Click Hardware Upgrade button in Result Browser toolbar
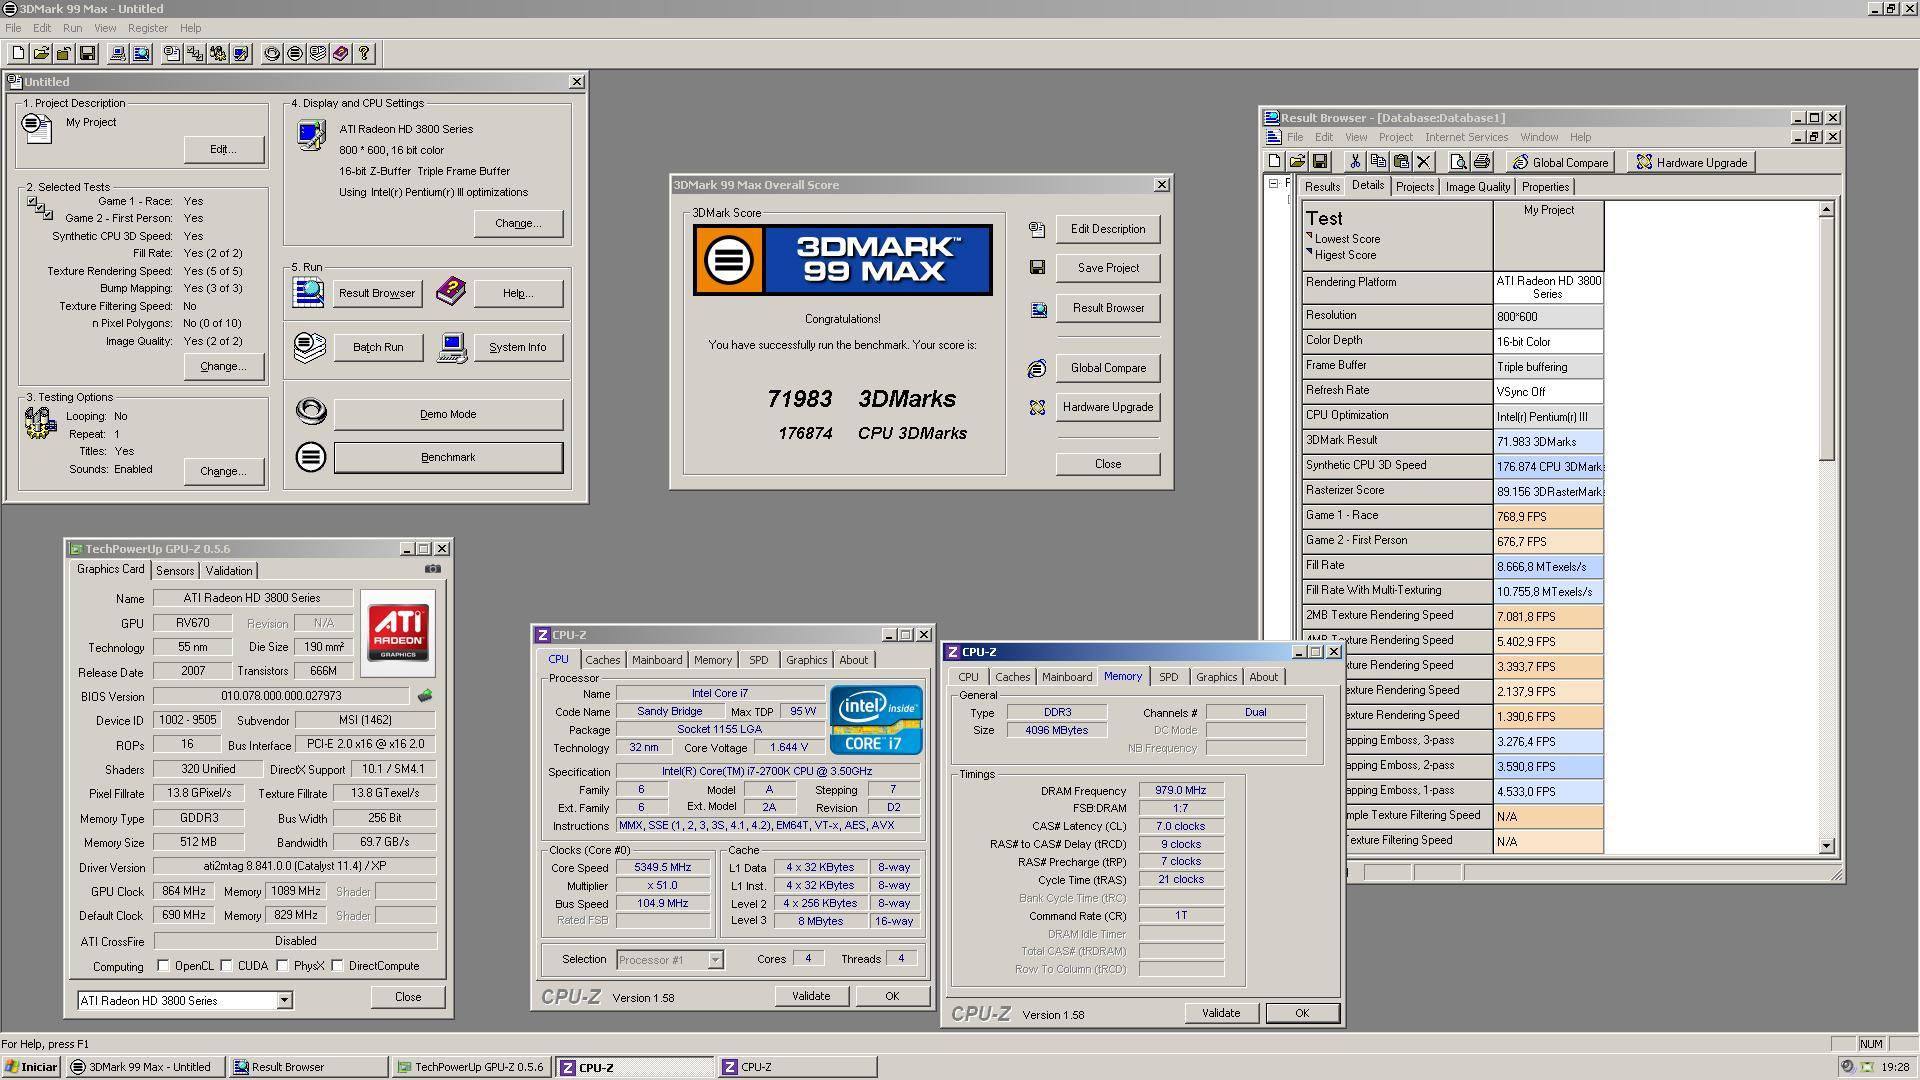Viewport: 1920px width, 1080px height. tap(1691, 162)
